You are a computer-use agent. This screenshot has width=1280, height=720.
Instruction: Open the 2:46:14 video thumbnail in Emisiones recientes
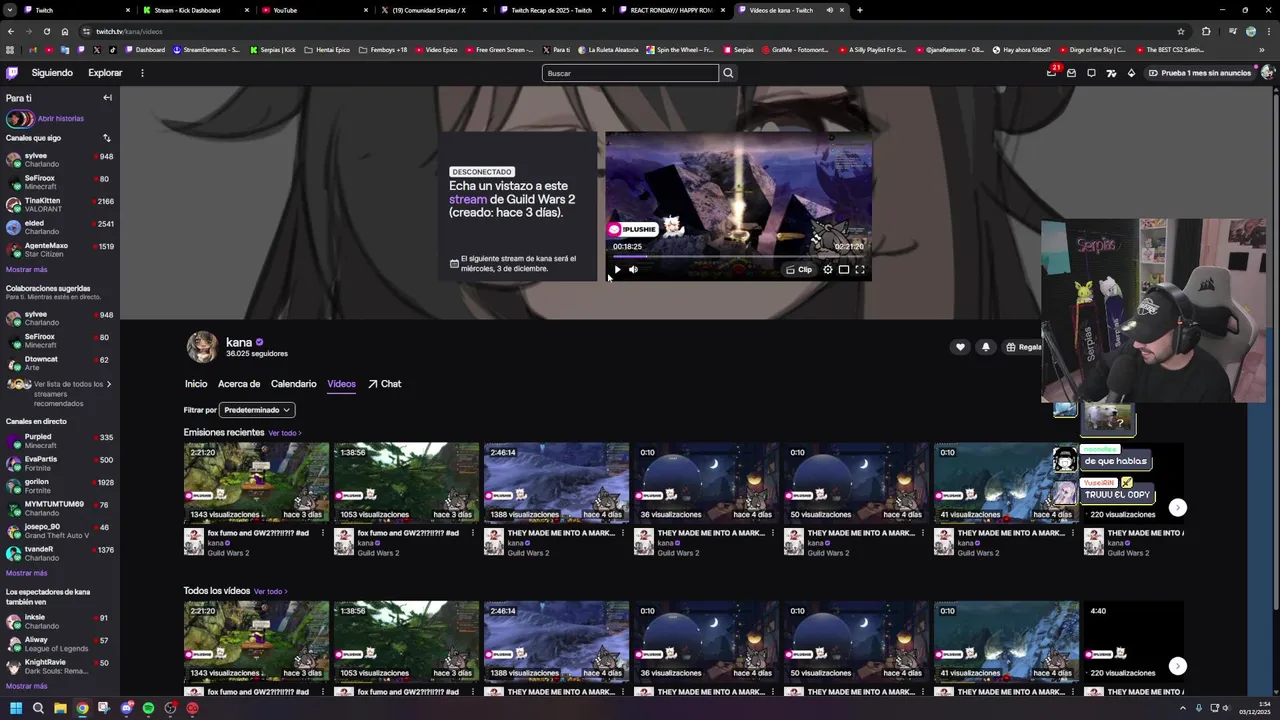[556, 483]
